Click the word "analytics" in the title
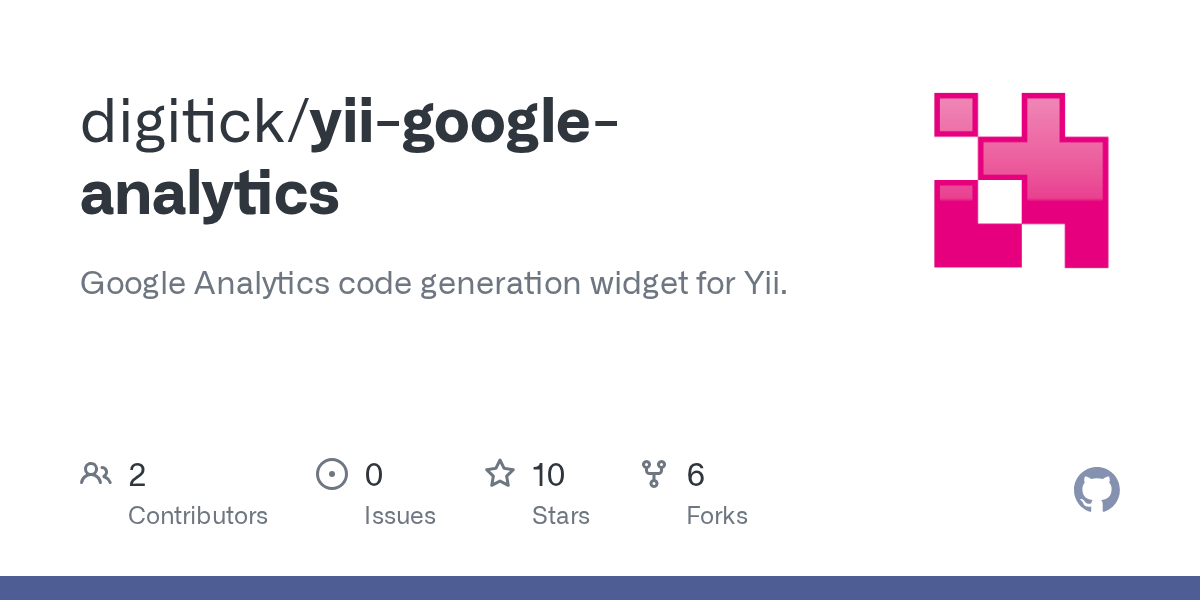 tap(210, 194)
